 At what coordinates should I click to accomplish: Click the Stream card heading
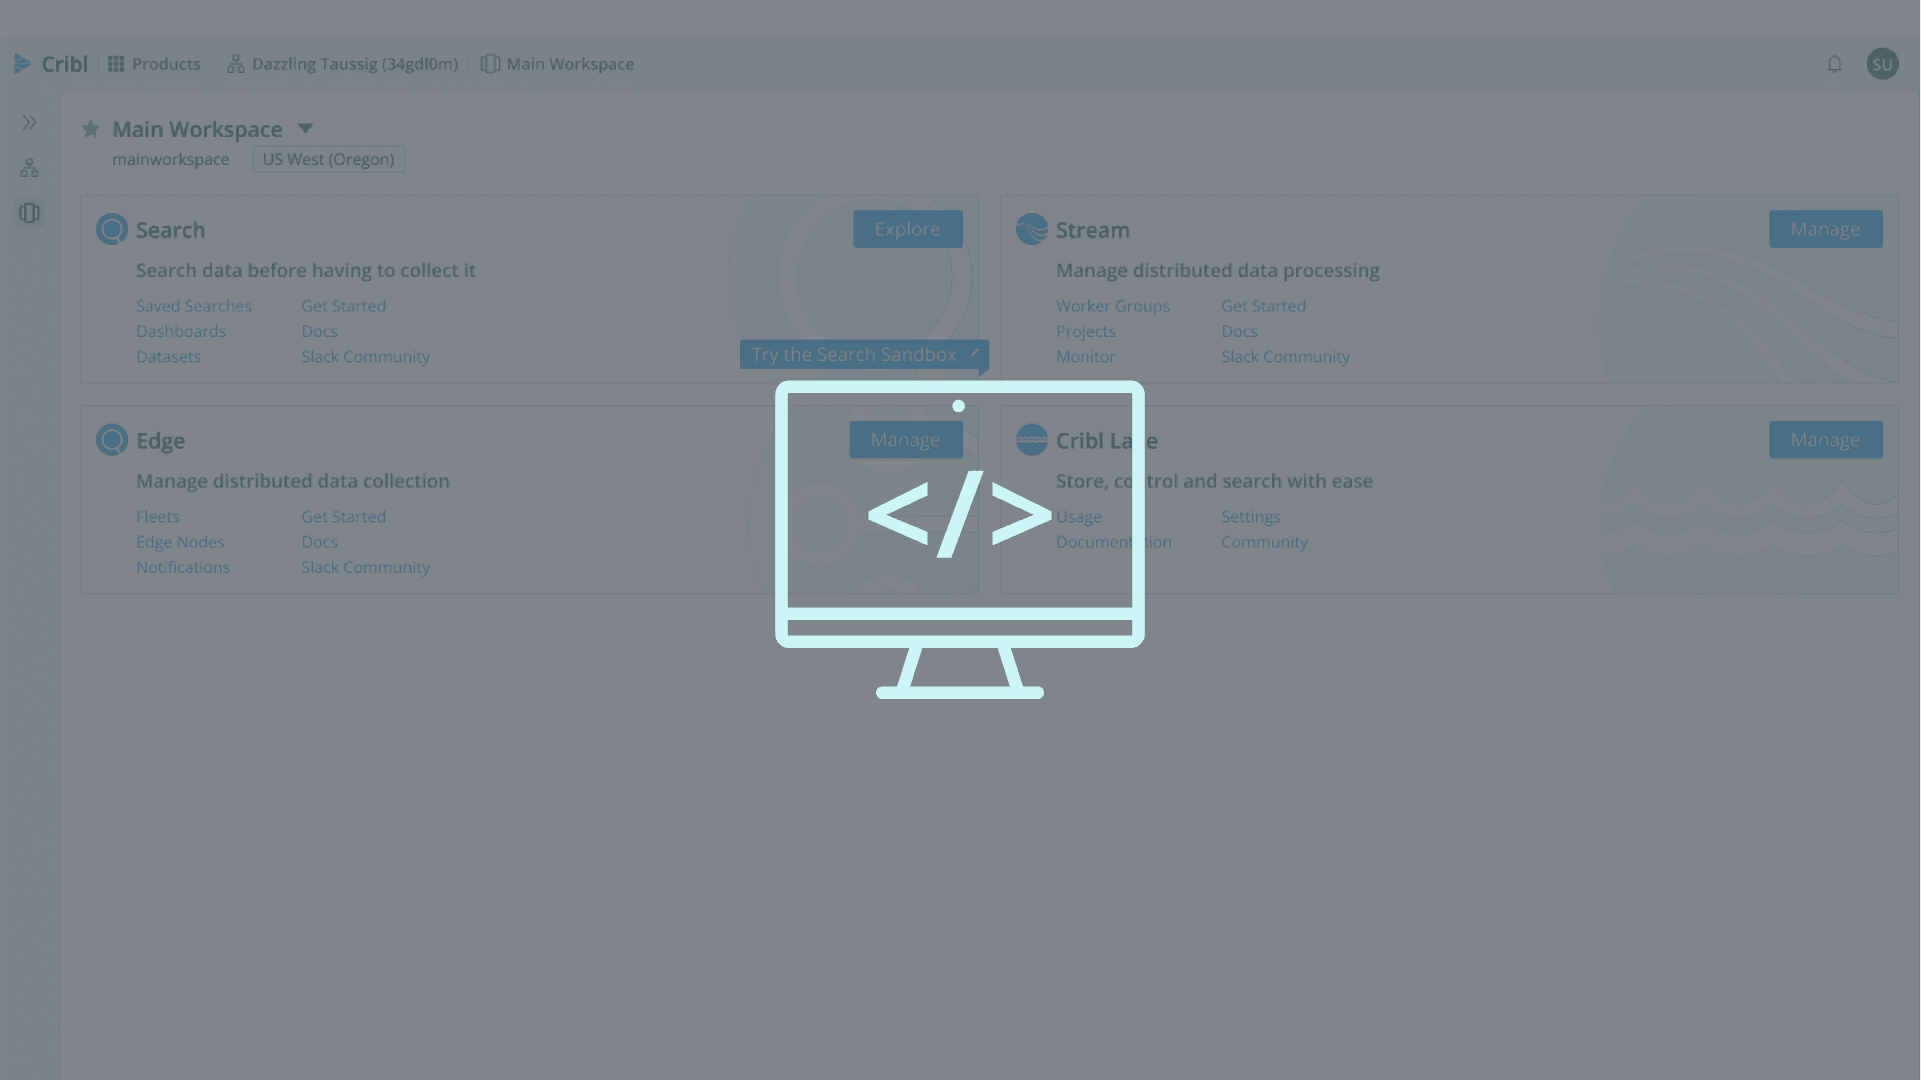(x=1092, y=230)
